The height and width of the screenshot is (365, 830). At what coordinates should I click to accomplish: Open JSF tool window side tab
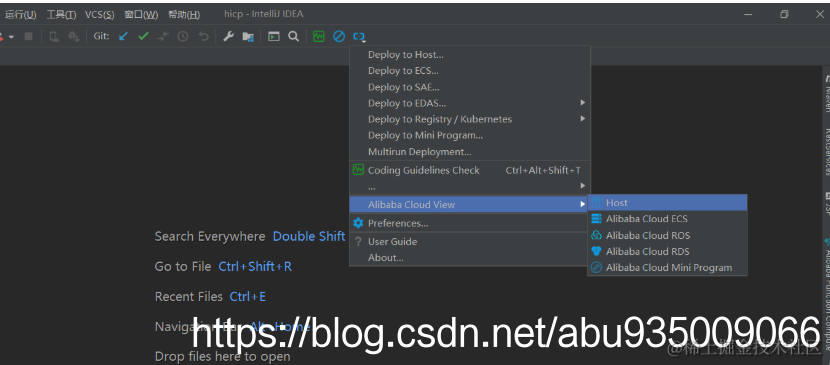point(826,203)
